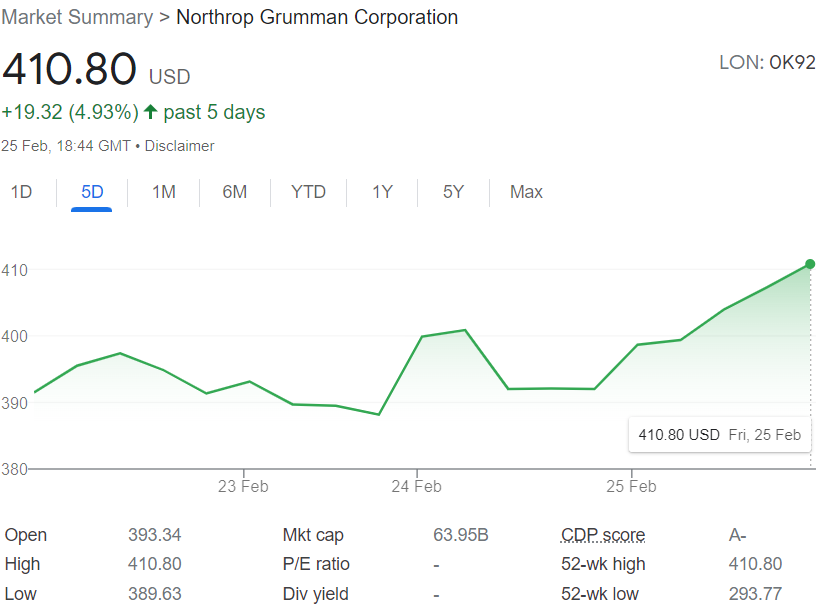Click the 52-wk low value 293.77
The height and width of the screenshot is (616, 829).
click(x=755, y=594)
